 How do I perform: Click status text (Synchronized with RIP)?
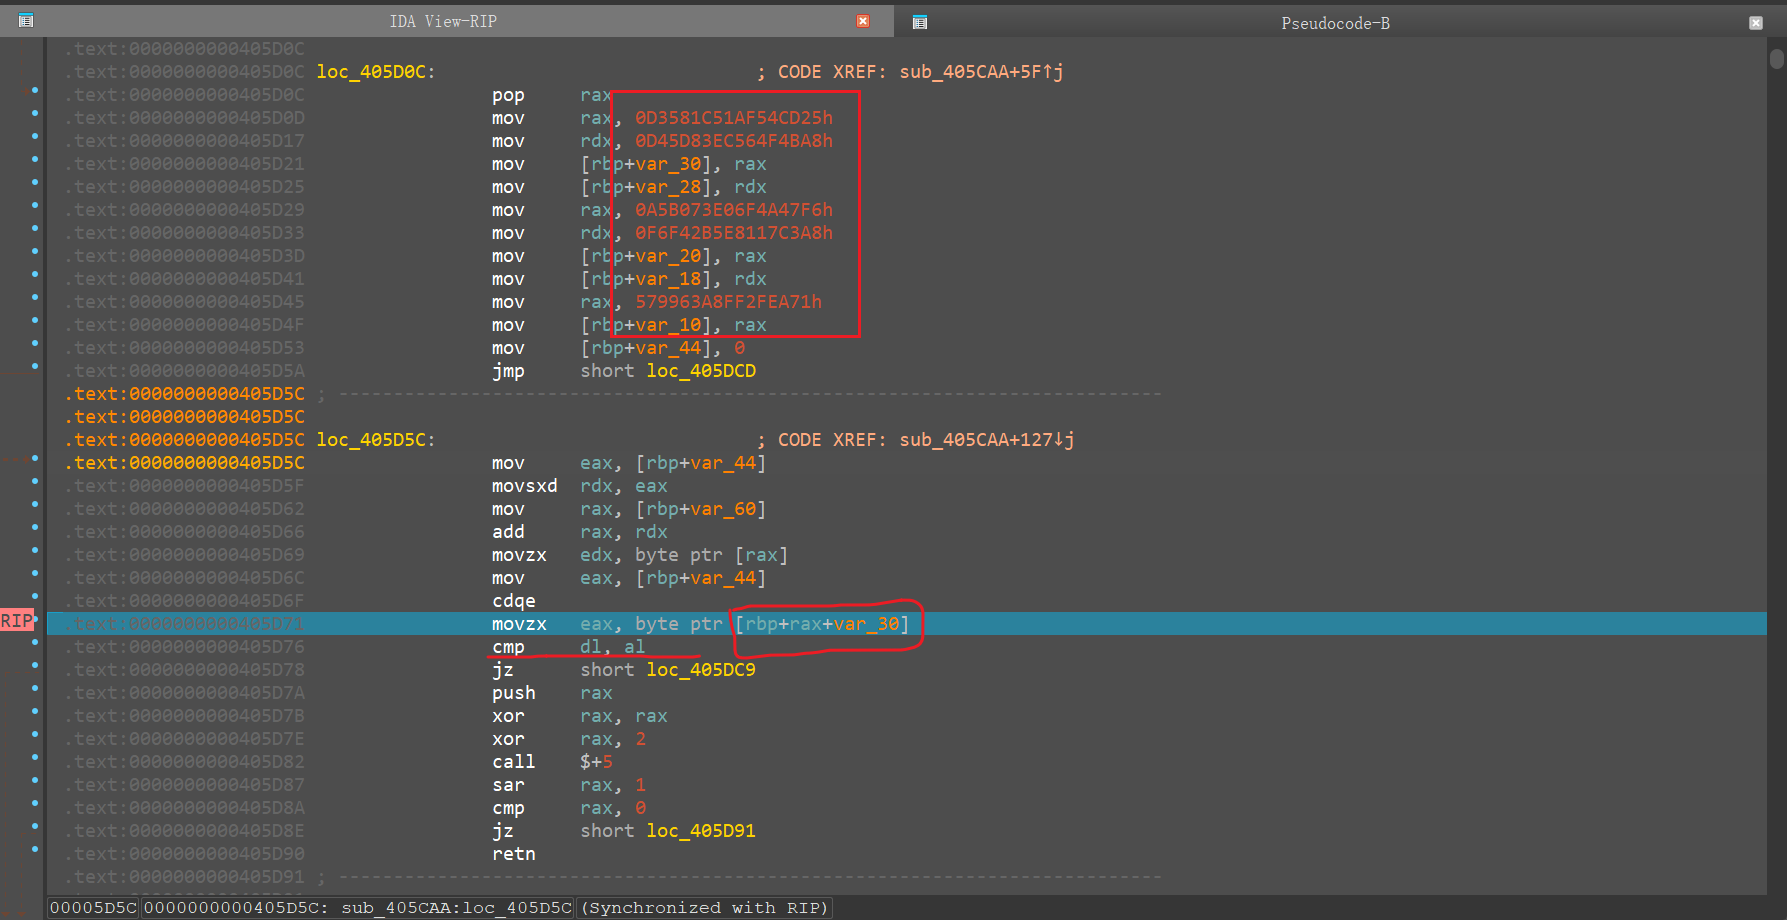(705, 908)
